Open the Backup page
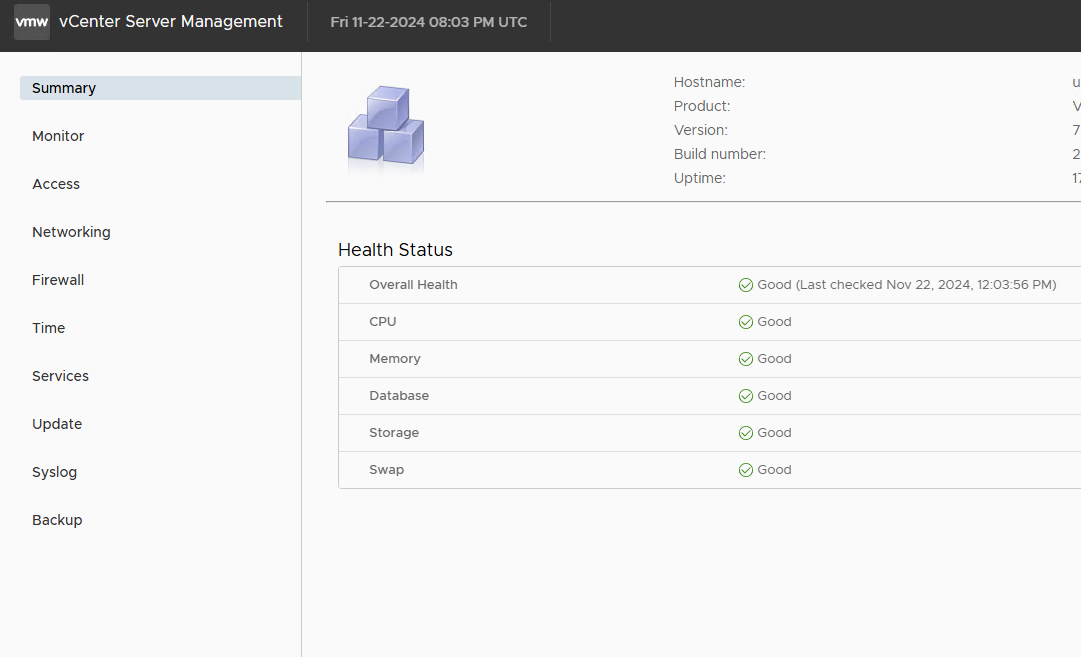This screenshot has width=1081, height=657. click(57, 520)
